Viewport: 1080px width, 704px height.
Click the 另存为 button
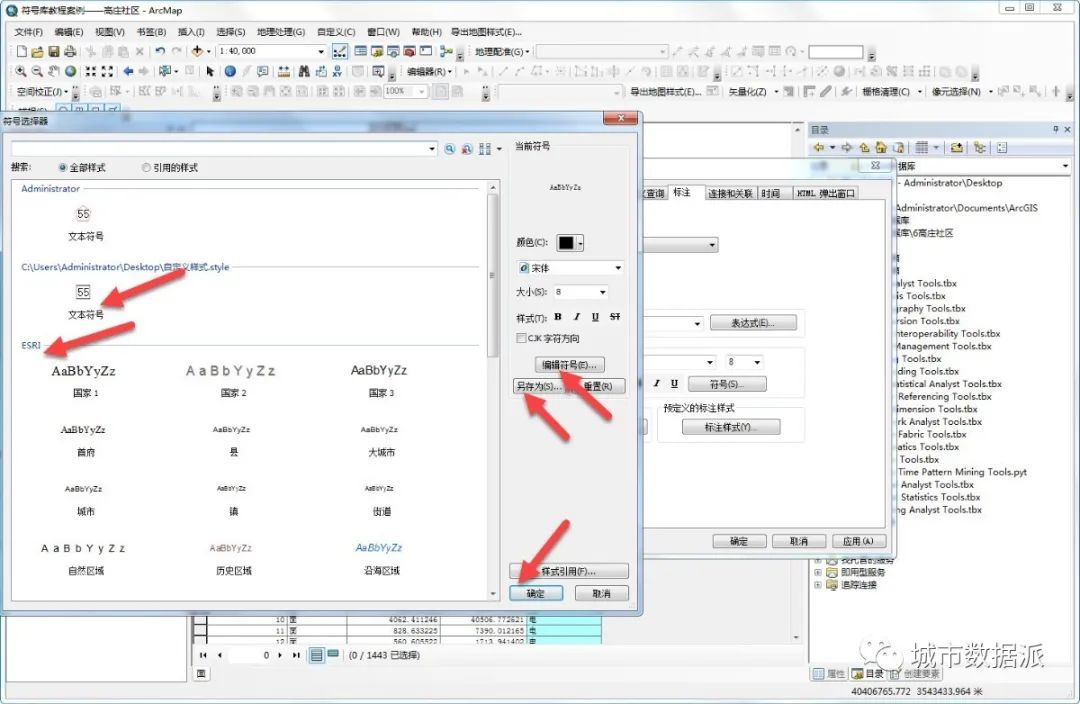click(538, 386)
